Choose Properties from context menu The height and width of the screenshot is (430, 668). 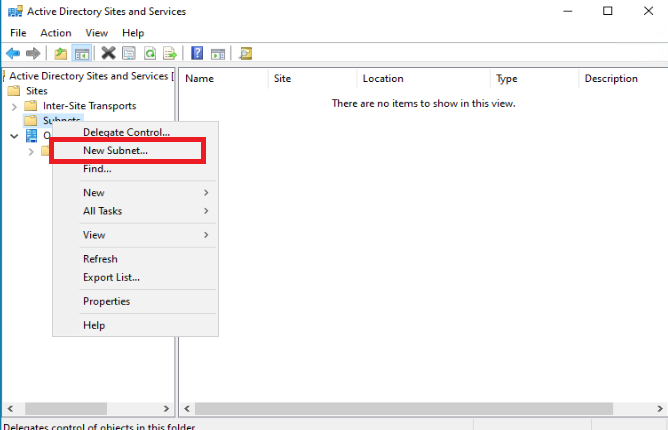[107, 301]
